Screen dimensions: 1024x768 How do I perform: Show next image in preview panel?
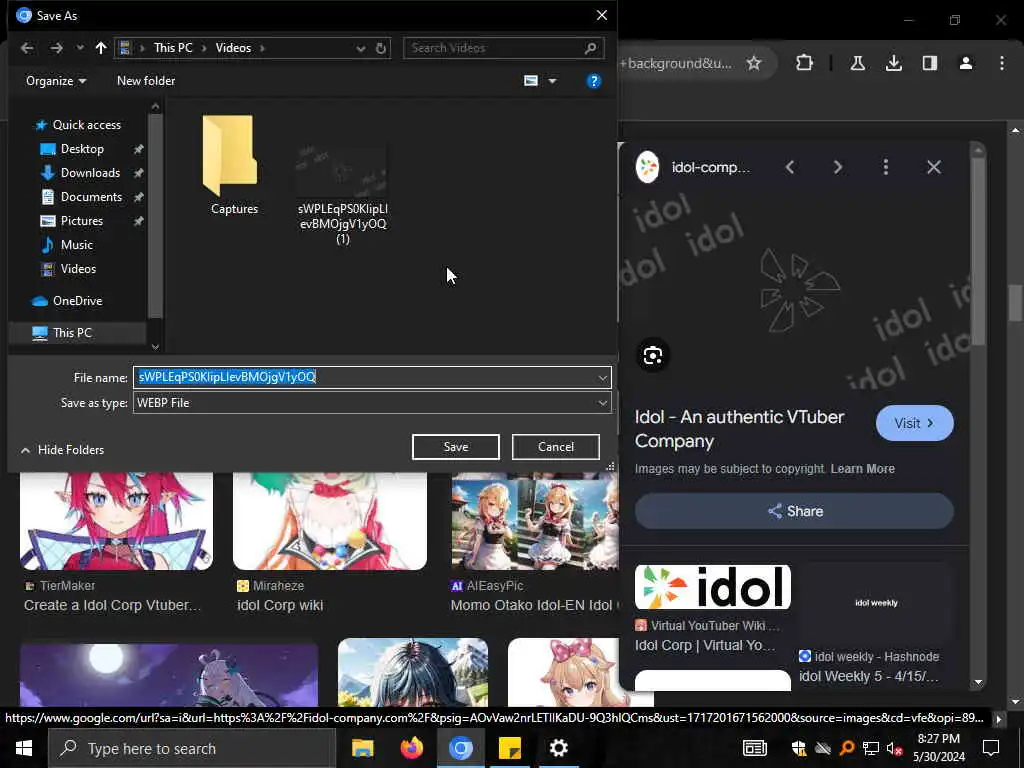838,167
